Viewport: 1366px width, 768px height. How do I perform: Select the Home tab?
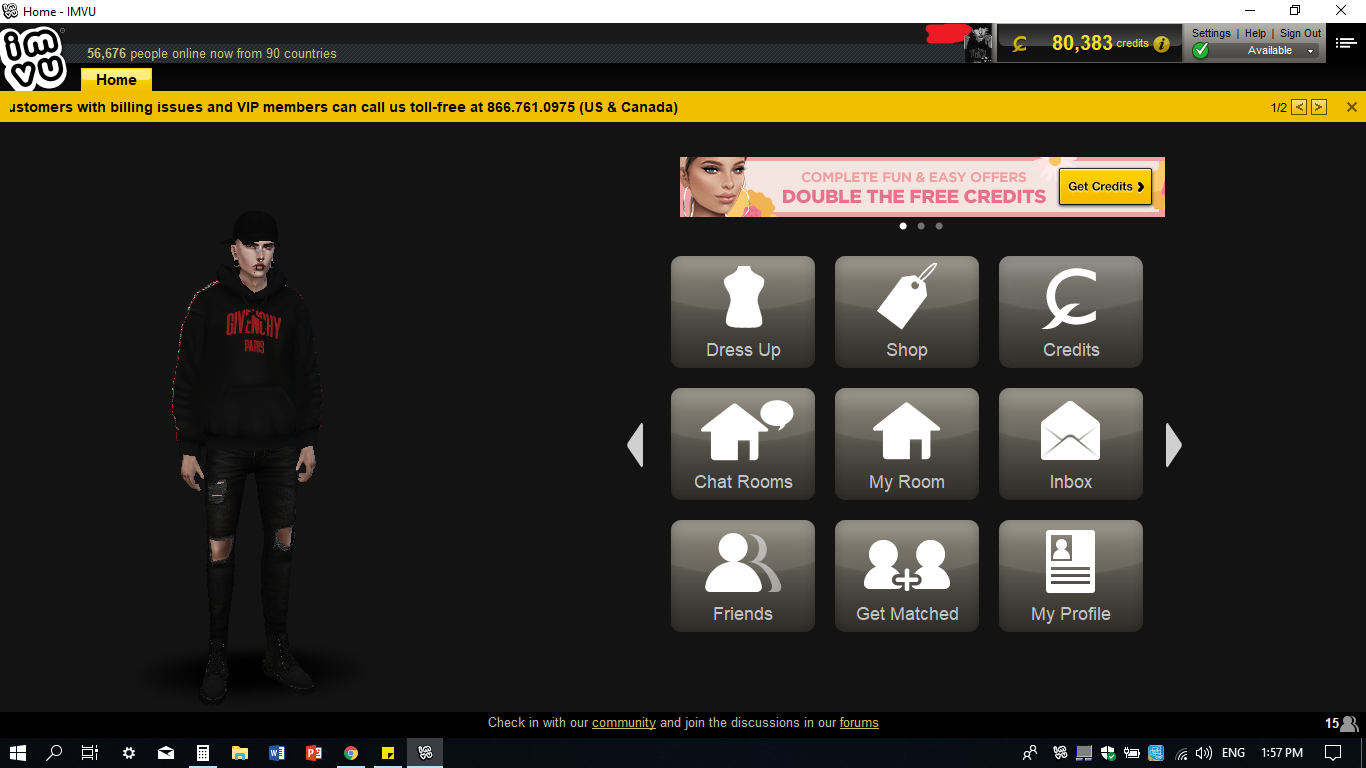click(x=116, y=80)
